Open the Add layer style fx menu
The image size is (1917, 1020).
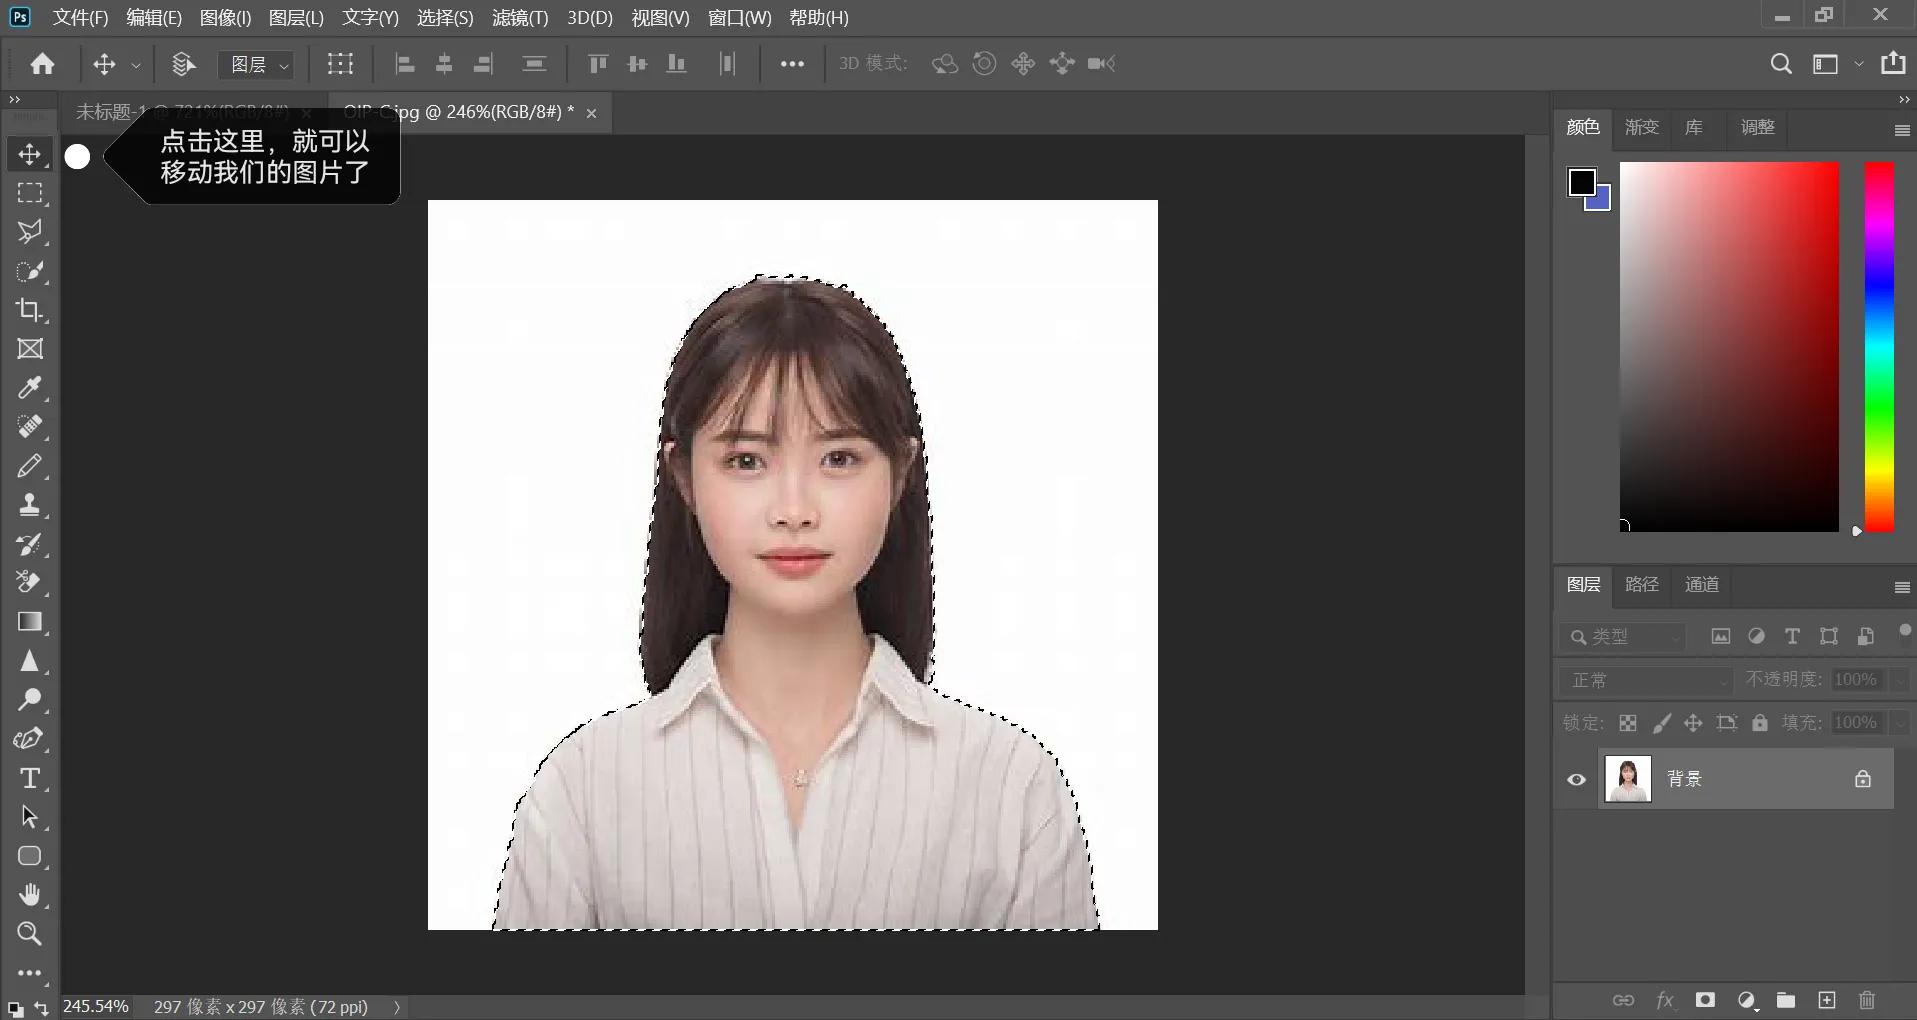[x=1665, y=1000]
